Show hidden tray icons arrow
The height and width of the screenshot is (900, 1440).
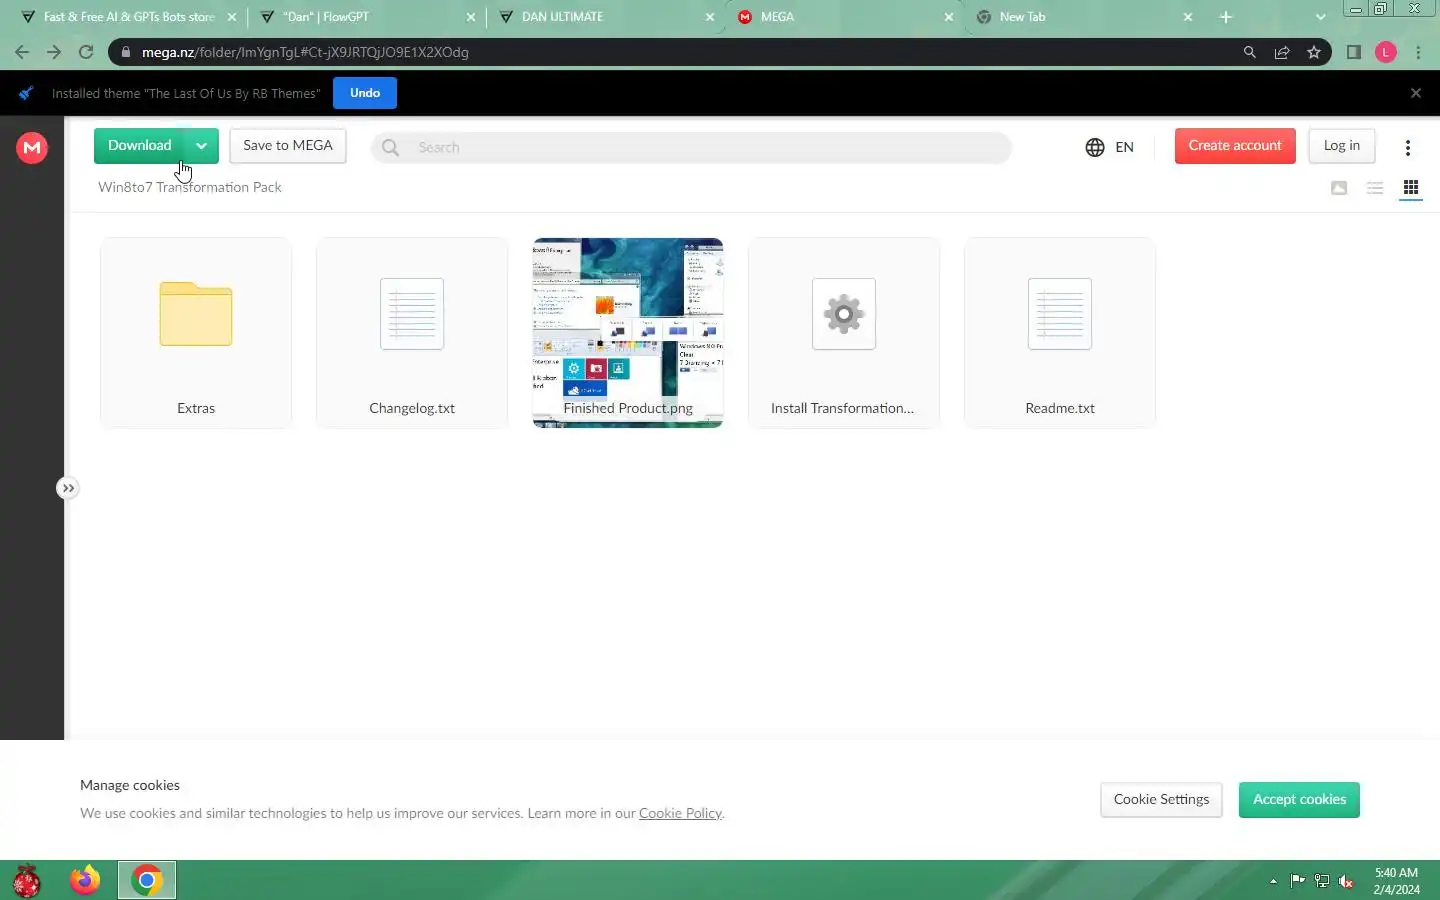[1273, 881]
